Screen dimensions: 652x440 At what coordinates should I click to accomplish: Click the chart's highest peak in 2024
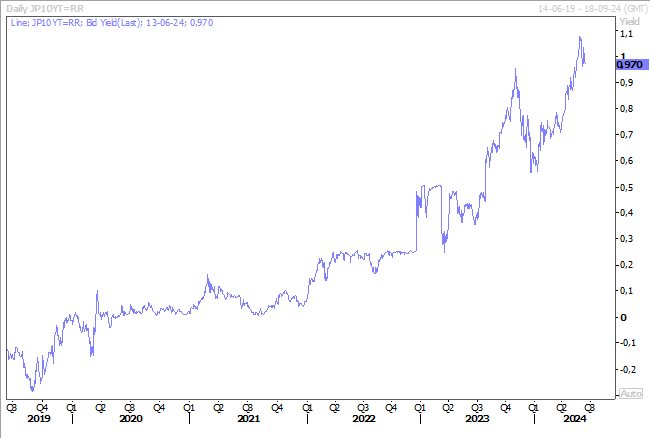click(580, 38)
